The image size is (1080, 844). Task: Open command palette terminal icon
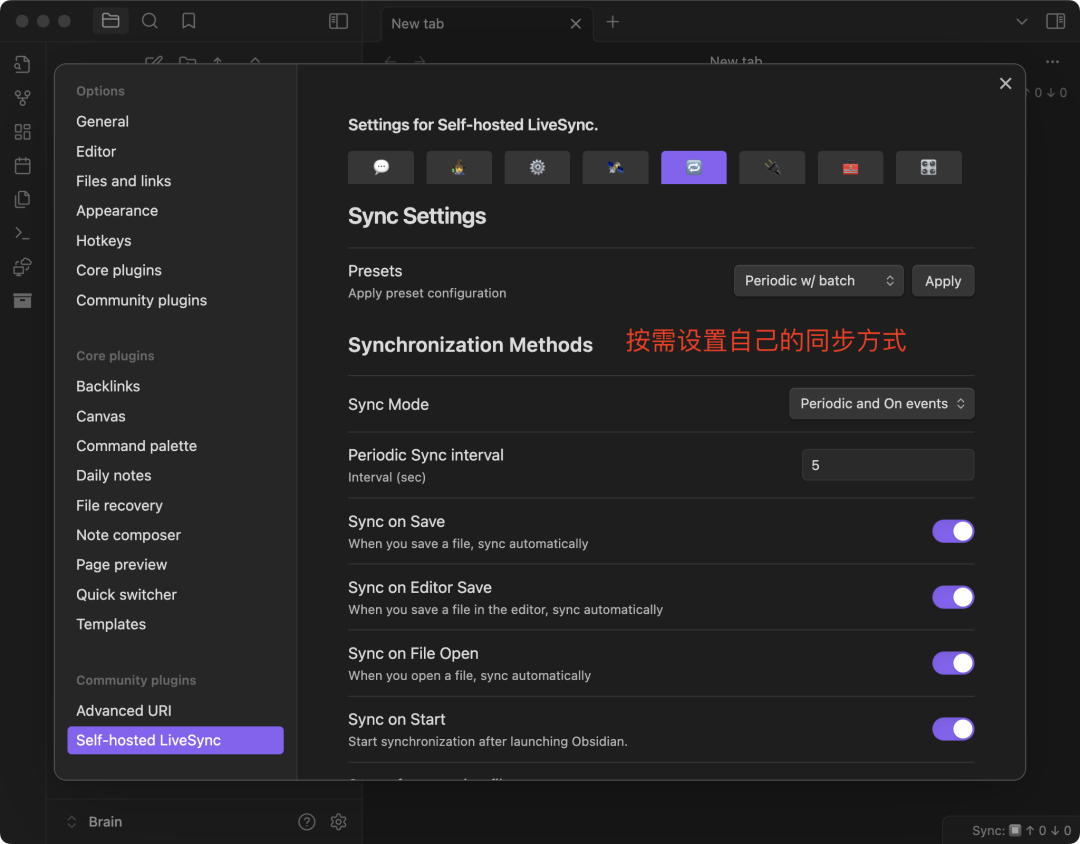22,233
